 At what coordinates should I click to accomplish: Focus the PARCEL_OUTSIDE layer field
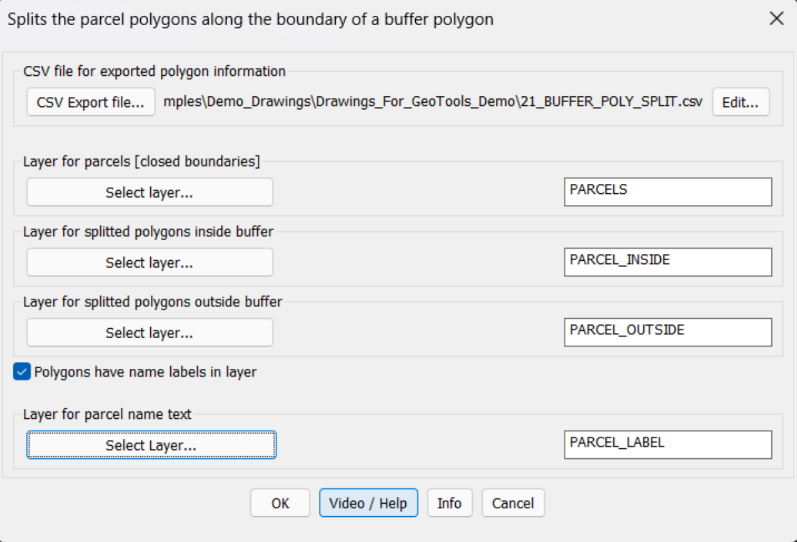coord(667,332)
